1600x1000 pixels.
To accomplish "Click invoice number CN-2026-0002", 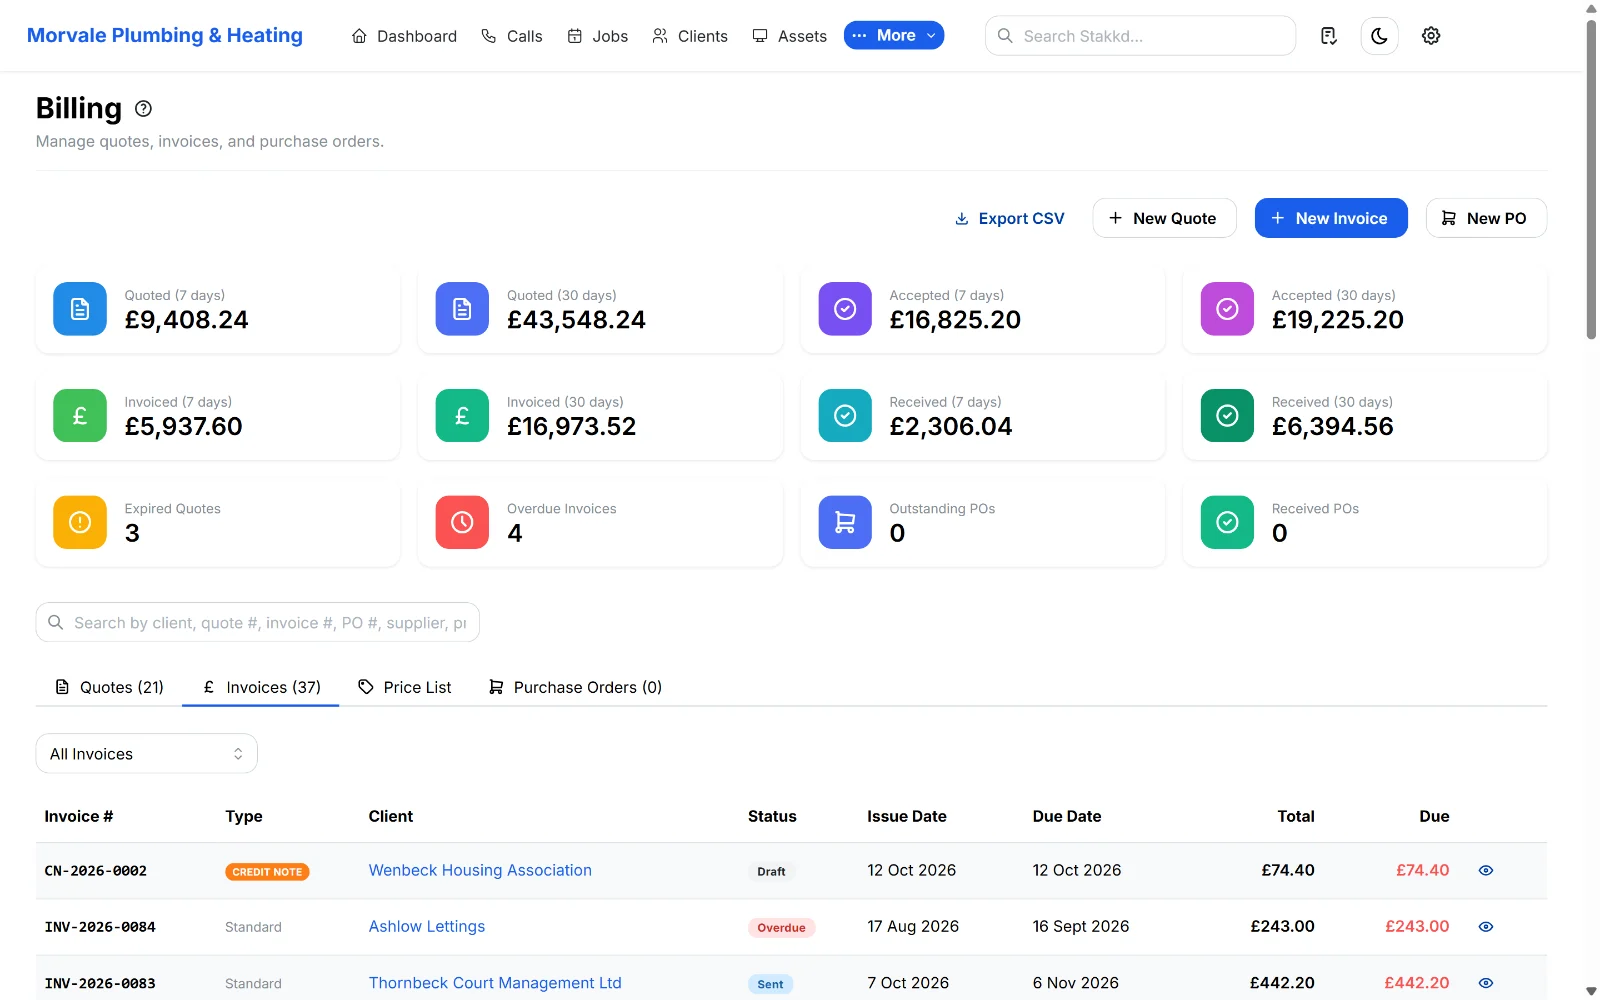I will (96, 871).
